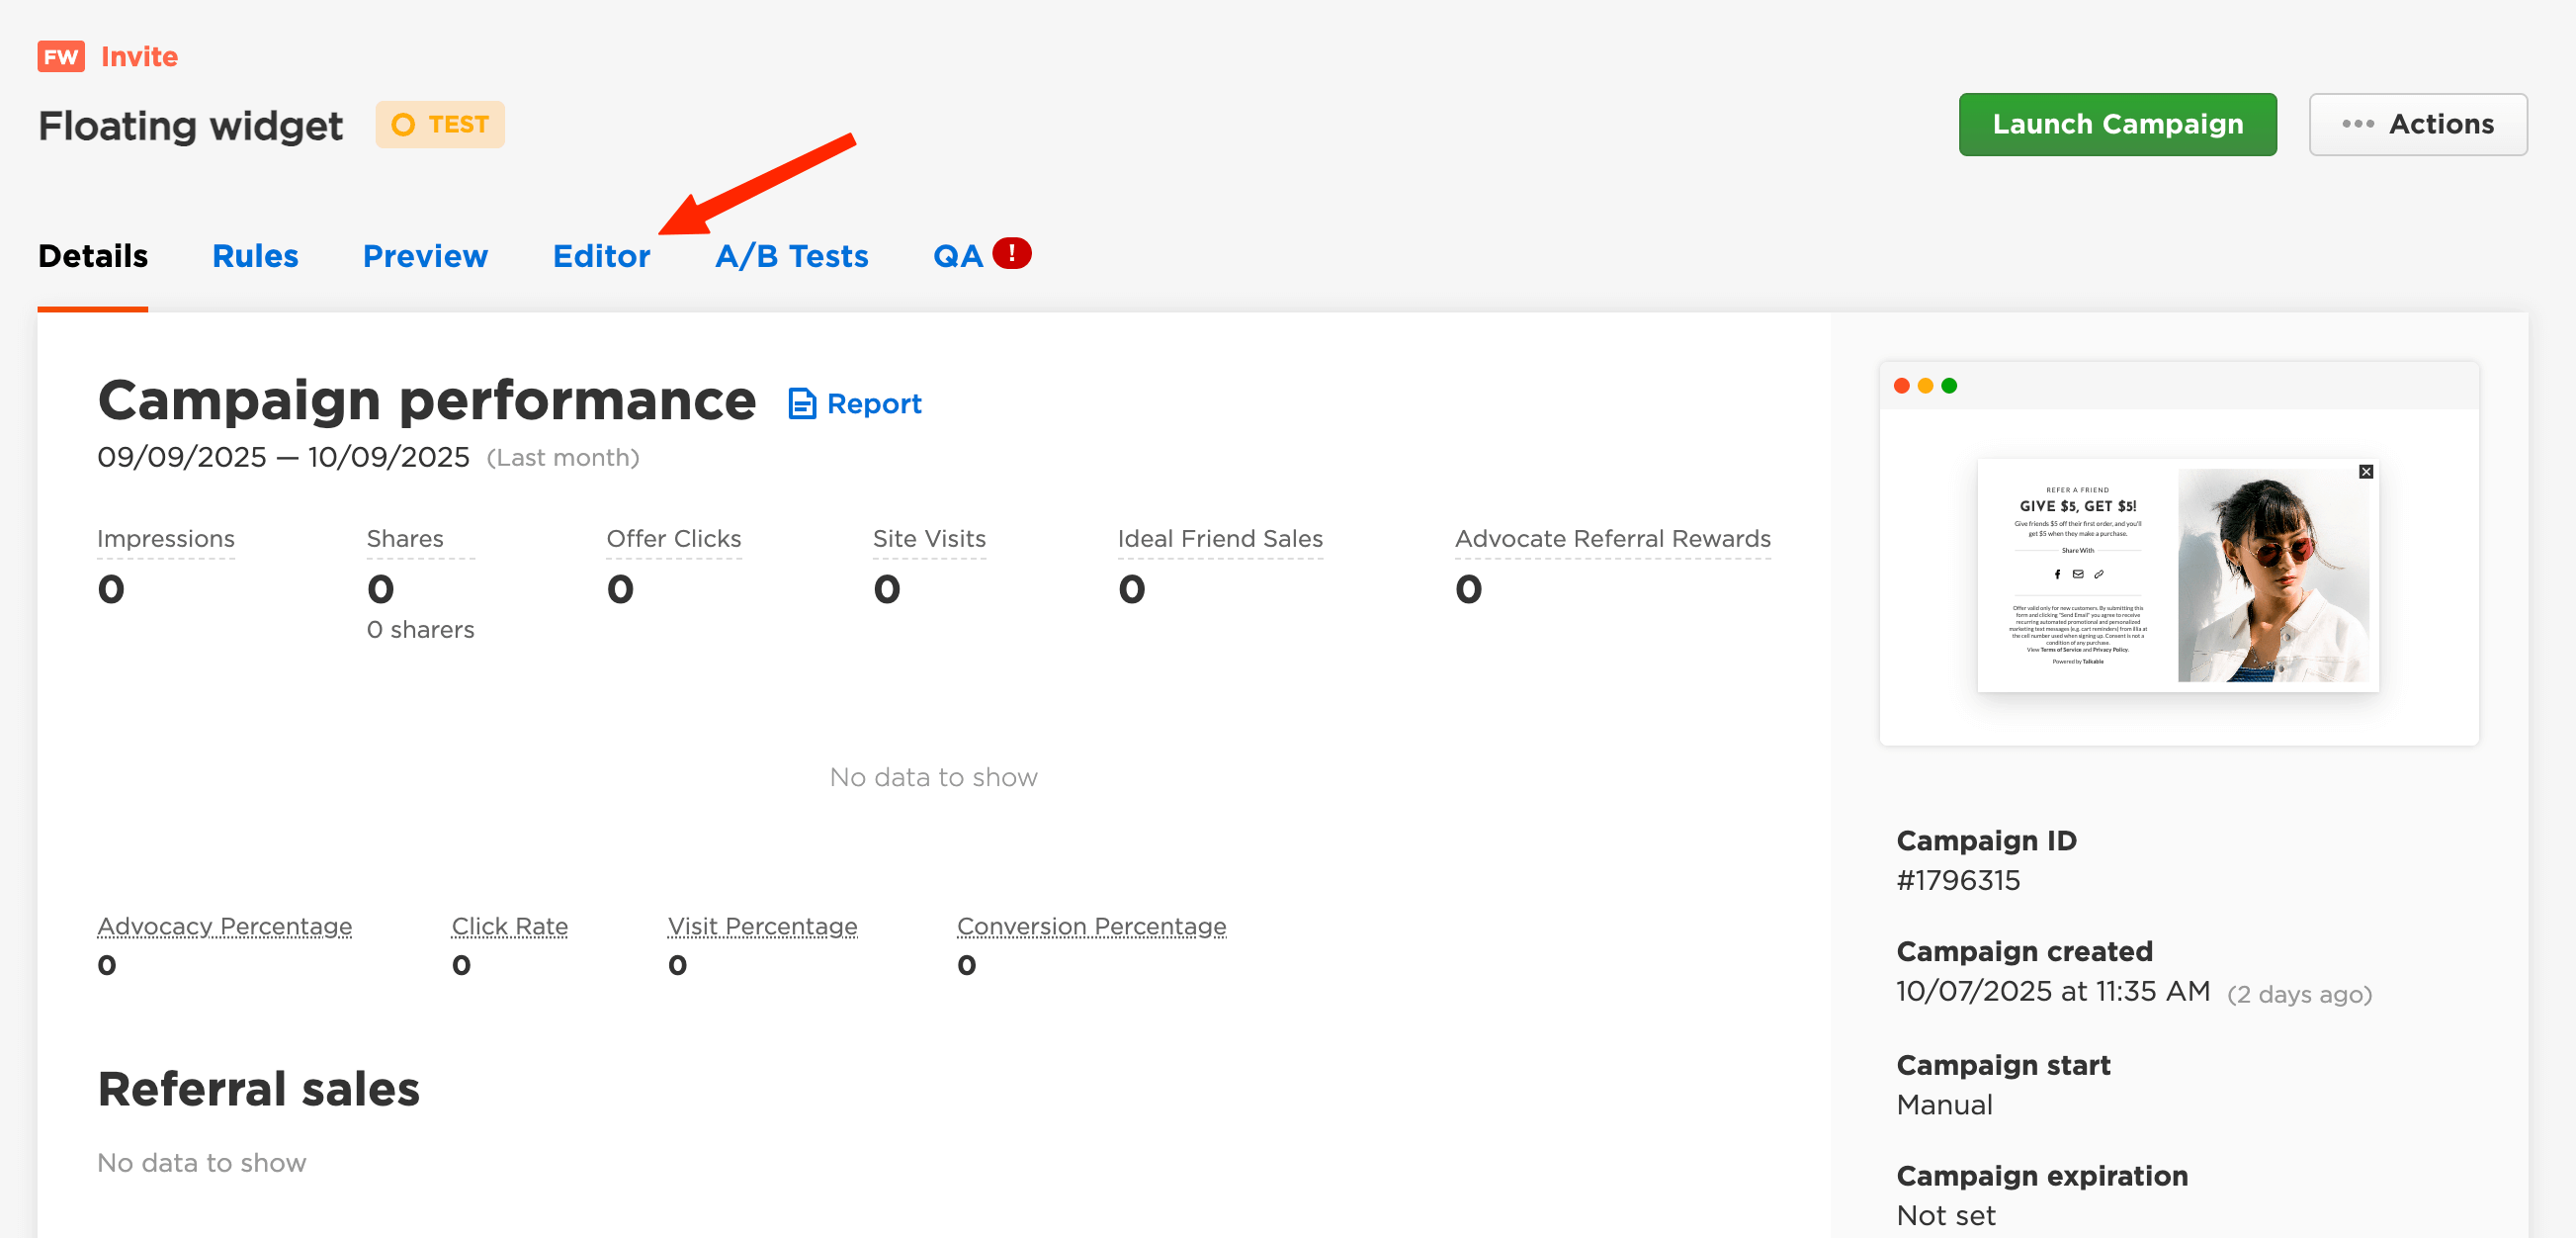Open the Preview tab
2576x1238 pixels.
point(425,256)
